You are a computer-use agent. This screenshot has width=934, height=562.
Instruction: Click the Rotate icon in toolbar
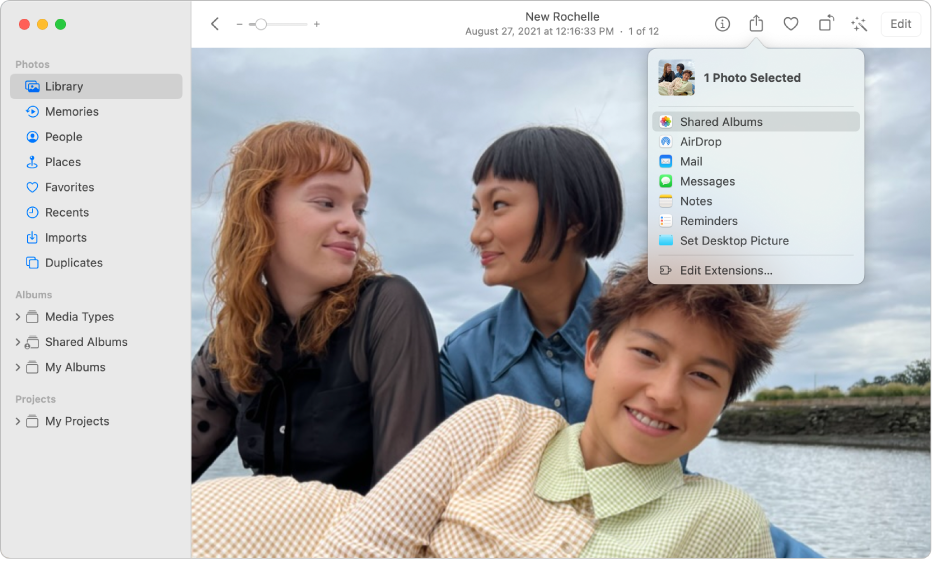(825, 24)
